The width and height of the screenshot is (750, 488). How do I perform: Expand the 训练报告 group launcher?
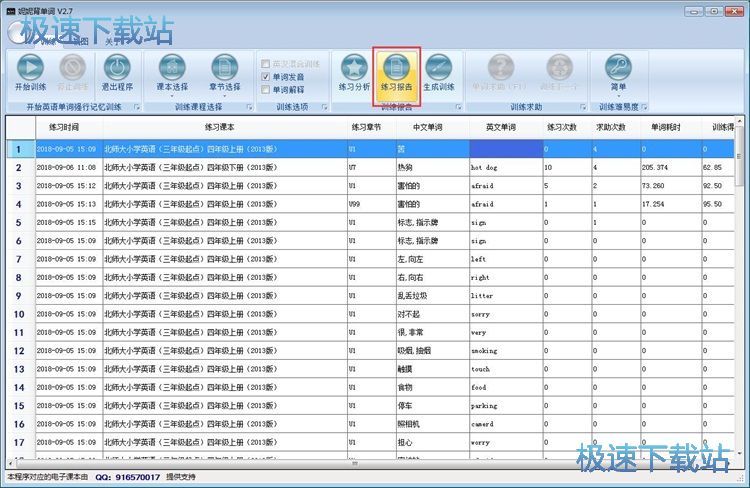(x=458, y=107)
